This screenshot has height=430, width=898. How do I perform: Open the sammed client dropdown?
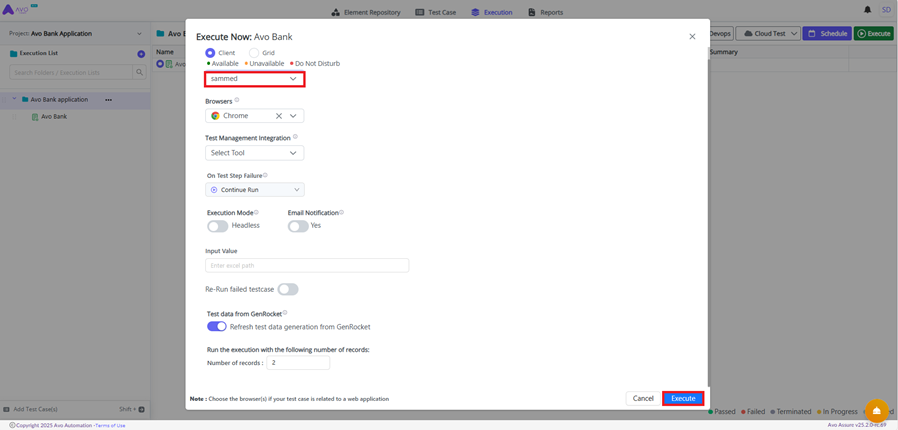(x=254, y=79)
